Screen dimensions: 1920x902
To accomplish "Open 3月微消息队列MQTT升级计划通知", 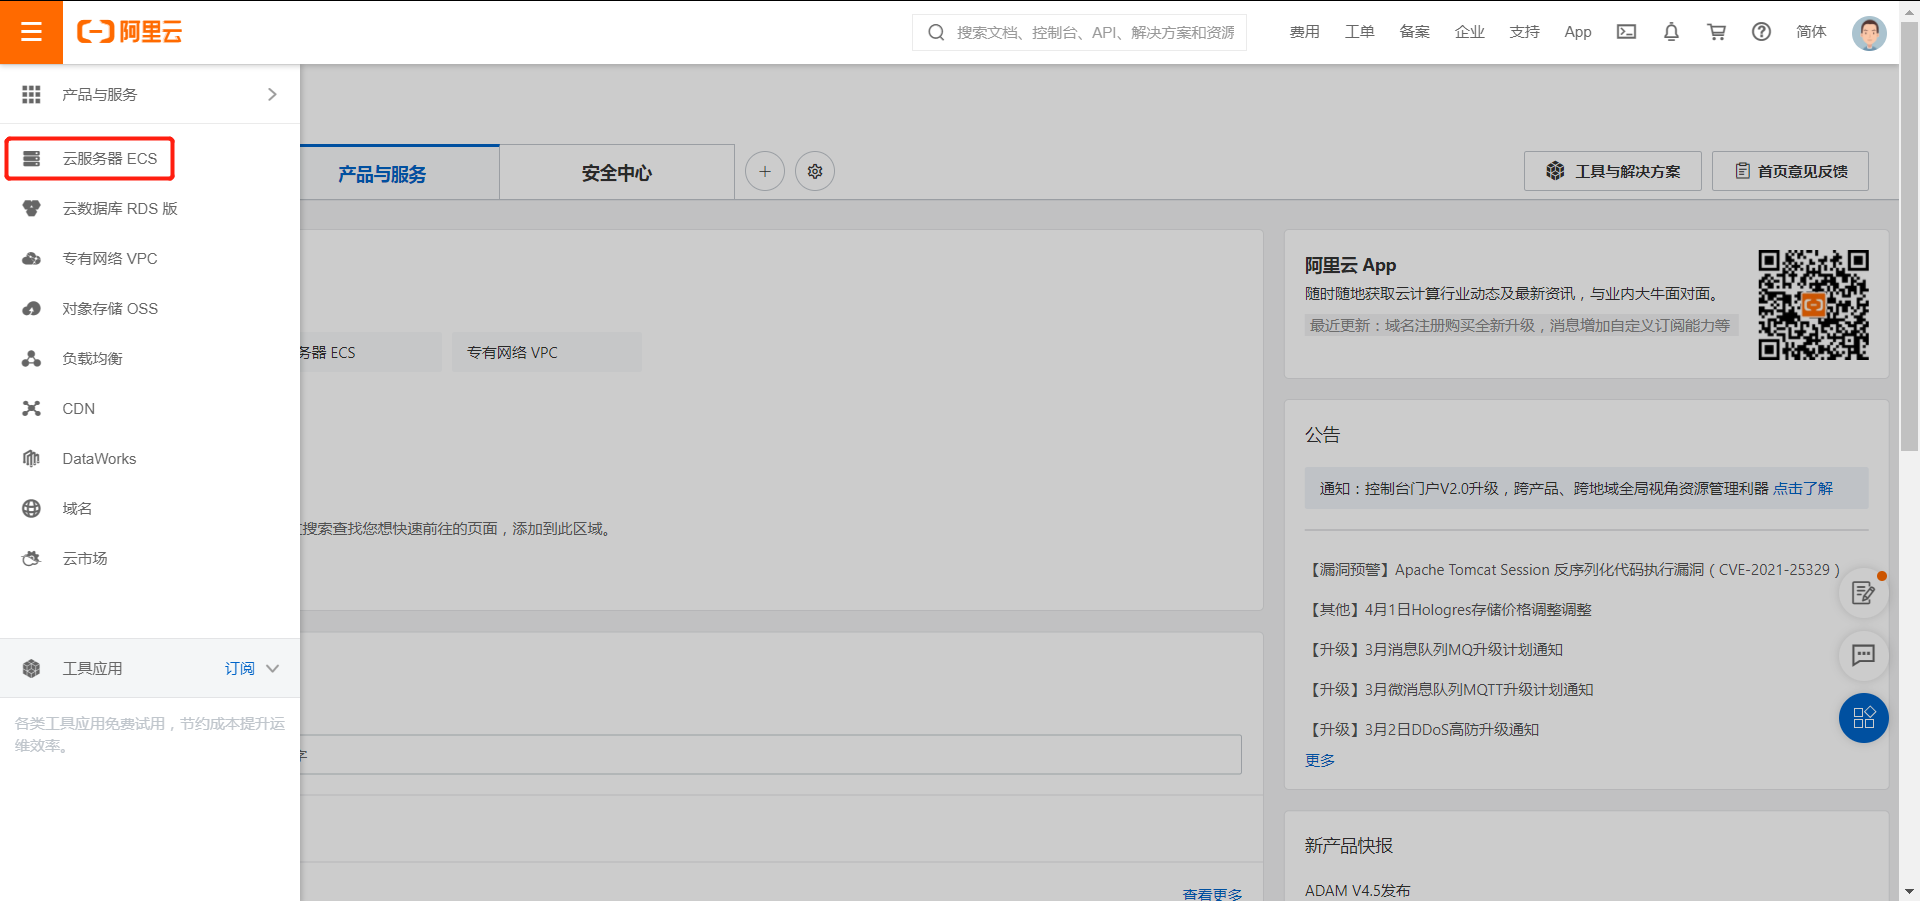I will click(1451, 689).
